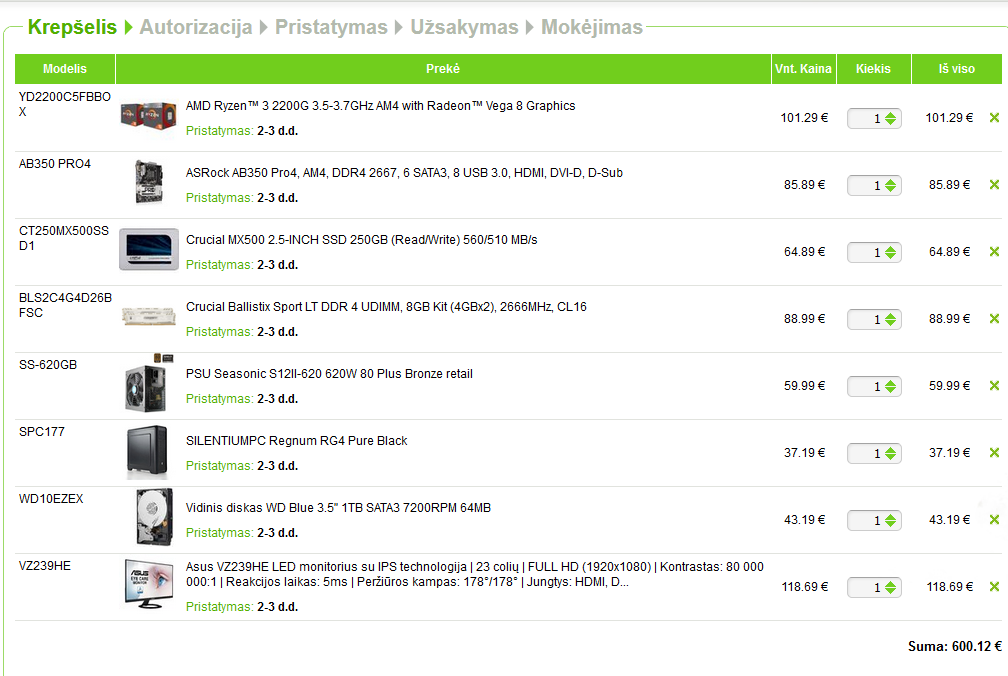Open WD Blue hard disk thumbnail

point(154,517)
